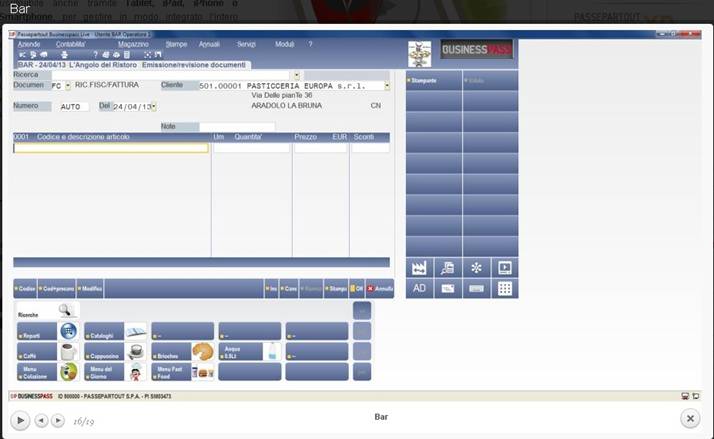Screen dimensions: 714x439
Task: Click the article code input field
Action: [x=111, y=148]
